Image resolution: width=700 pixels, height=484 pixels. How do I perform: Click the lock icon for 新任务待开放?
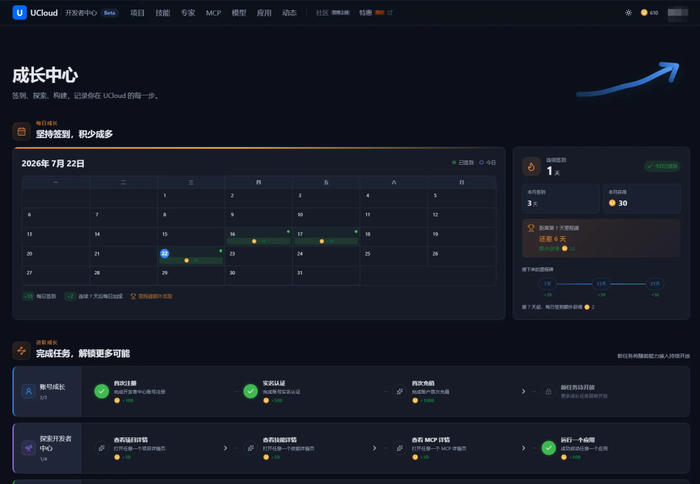click(548, 392)
